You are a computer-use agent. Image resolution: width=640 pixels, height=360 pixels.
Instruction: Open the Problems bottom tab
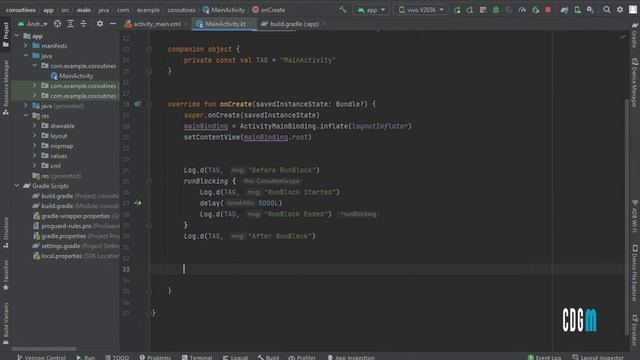click(155, 357)
